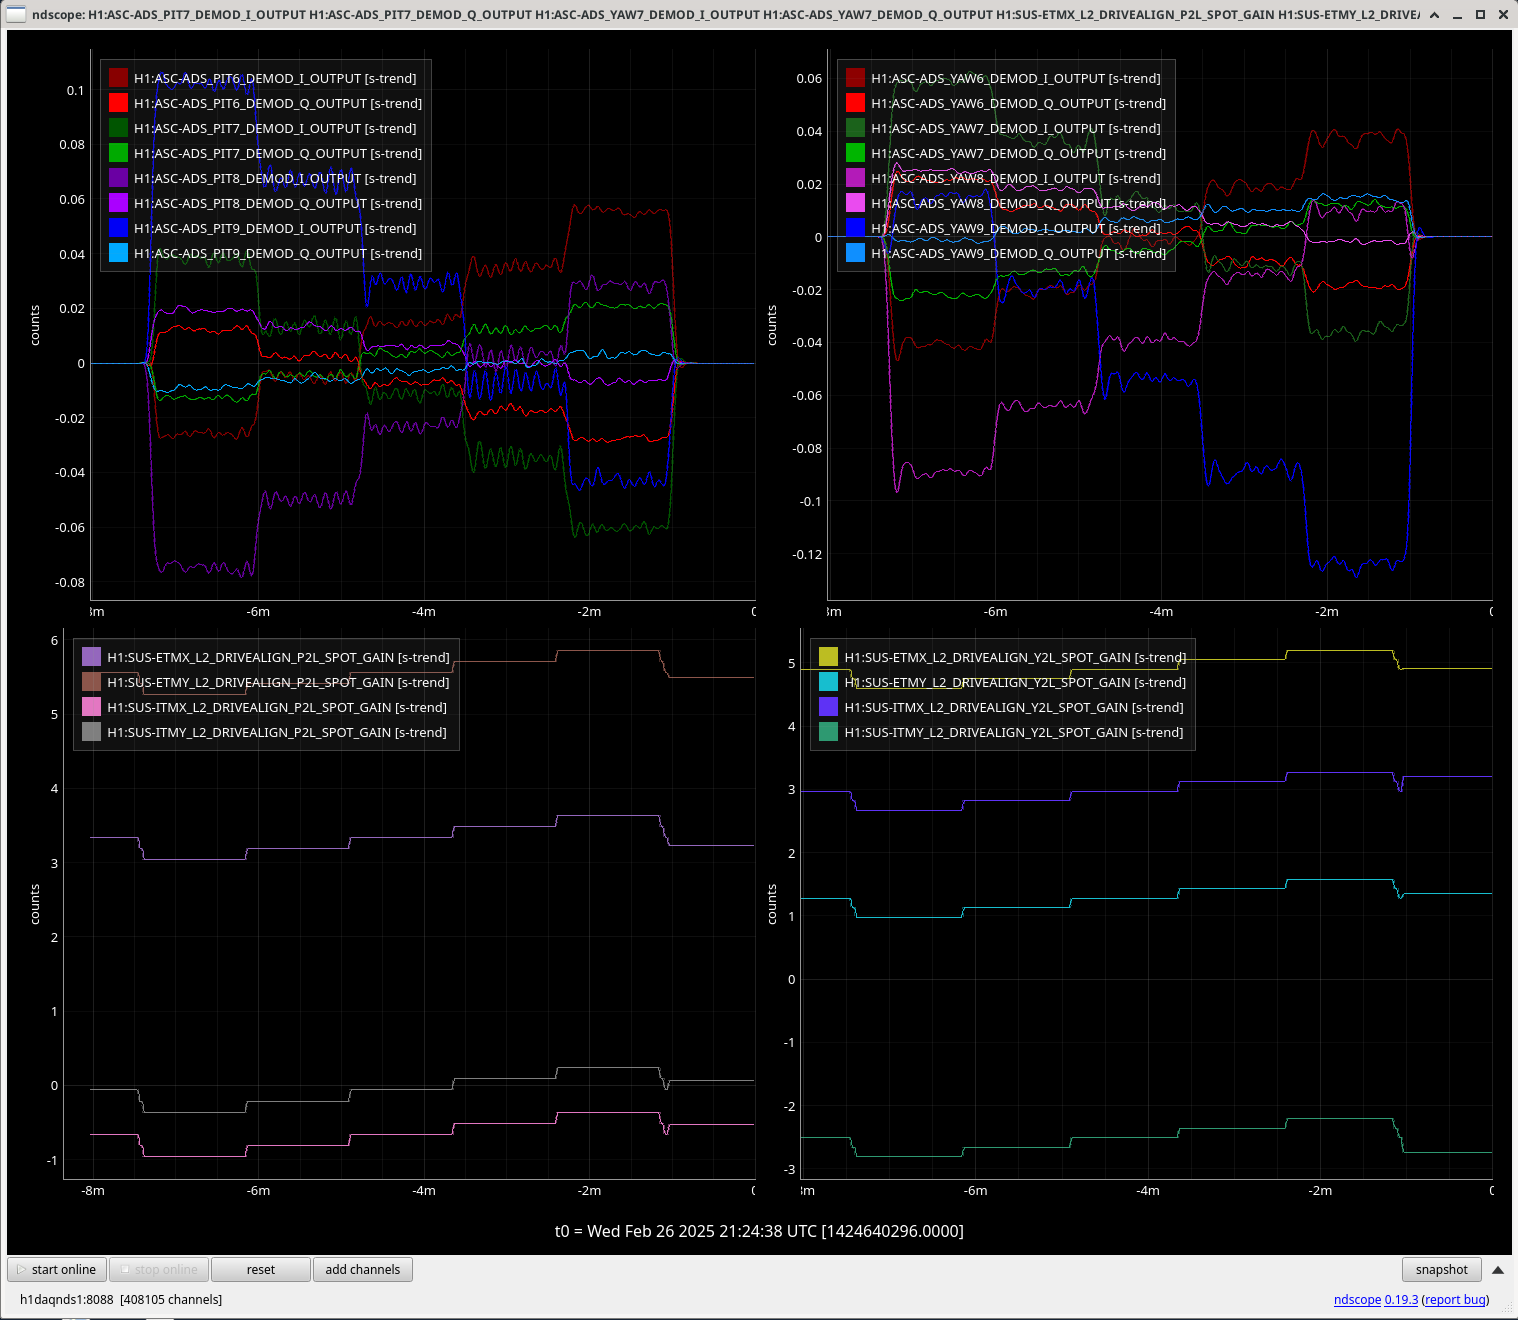
Task: Select H1:ASC-ADS_YAW9_DEMOD_I_OUTPUT legend label
Action: click(1016, 228)
